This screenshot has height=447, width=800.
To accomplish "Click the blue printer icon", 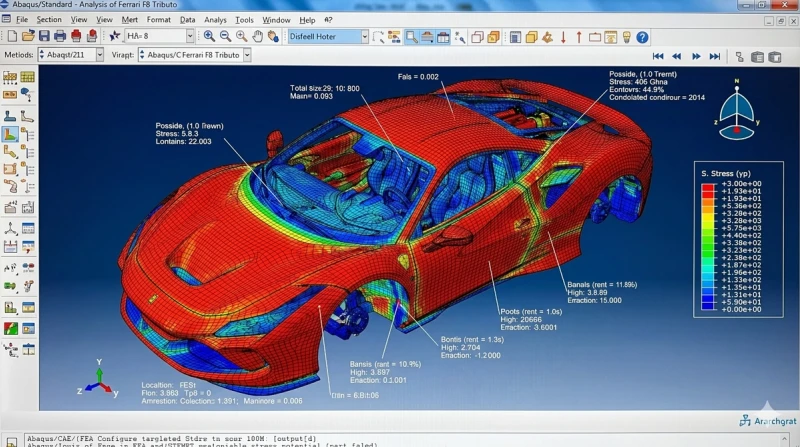I will tap(60, 36).
